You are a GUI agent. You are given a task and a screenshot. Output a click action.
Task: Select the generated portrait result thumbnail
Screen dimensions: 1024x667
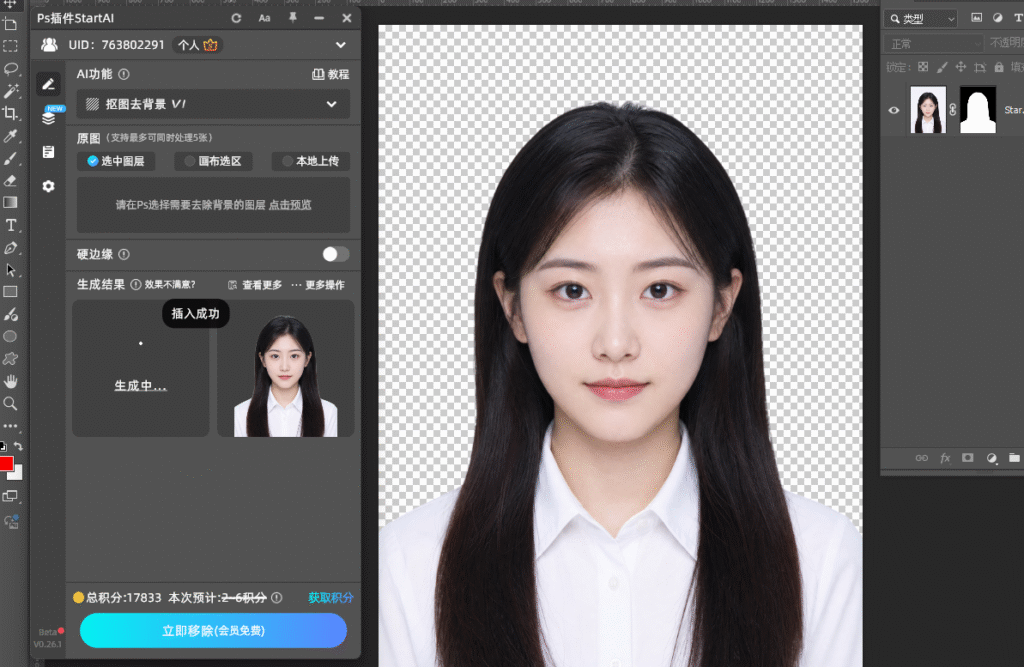(x=286, y=369)
